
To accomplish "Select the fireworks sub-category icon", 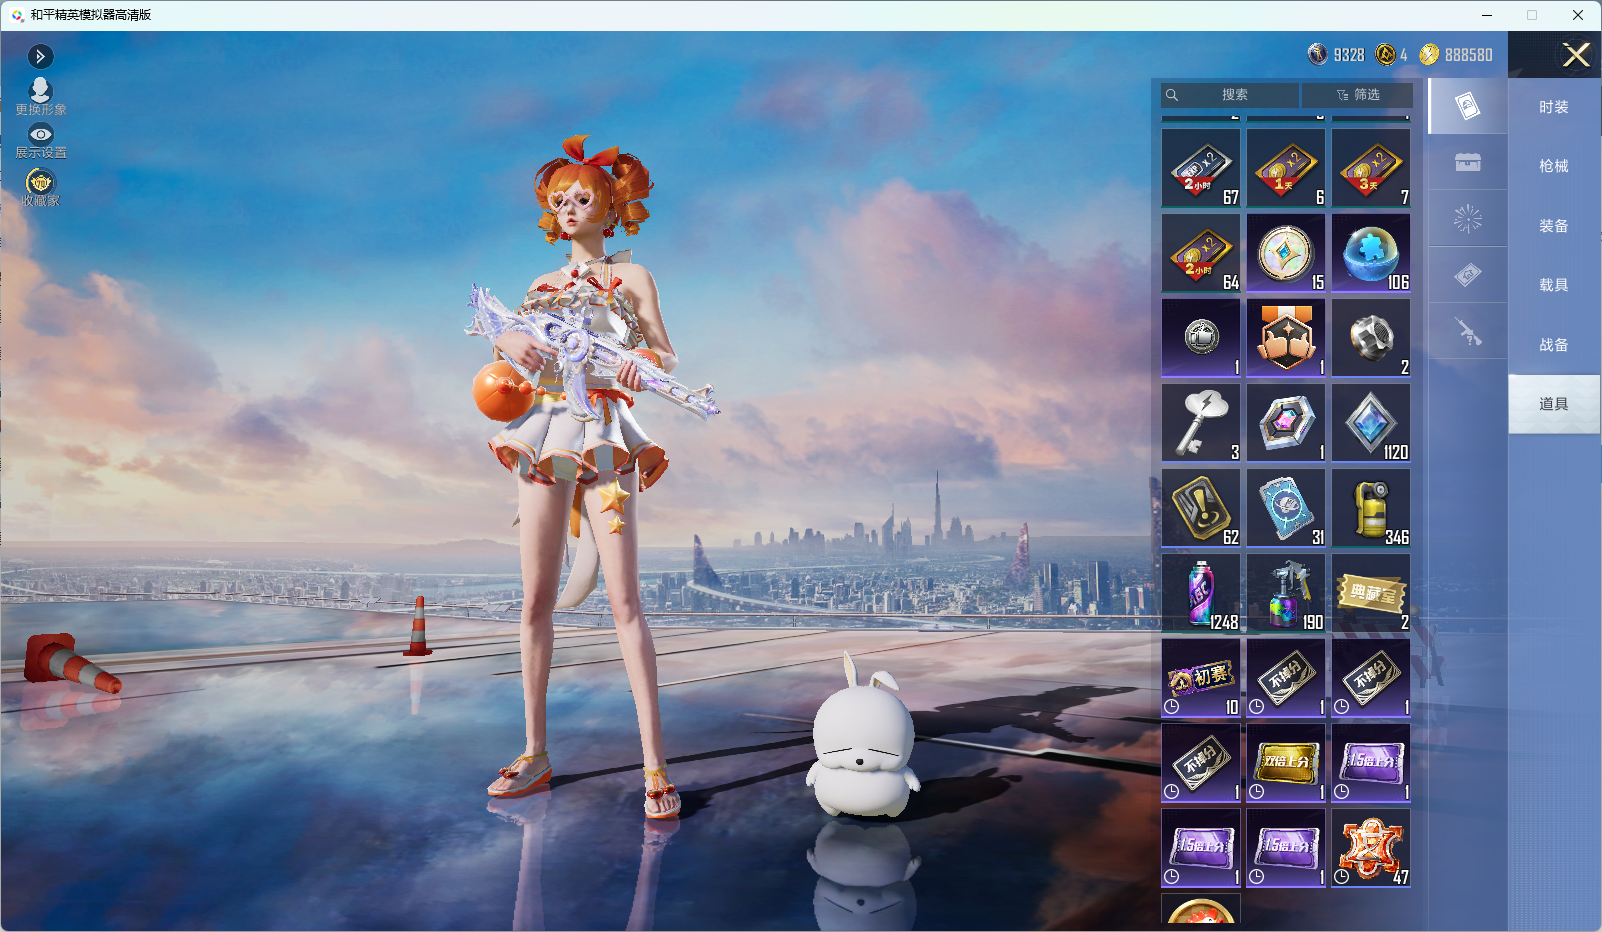I will (x=1467, y=218).
